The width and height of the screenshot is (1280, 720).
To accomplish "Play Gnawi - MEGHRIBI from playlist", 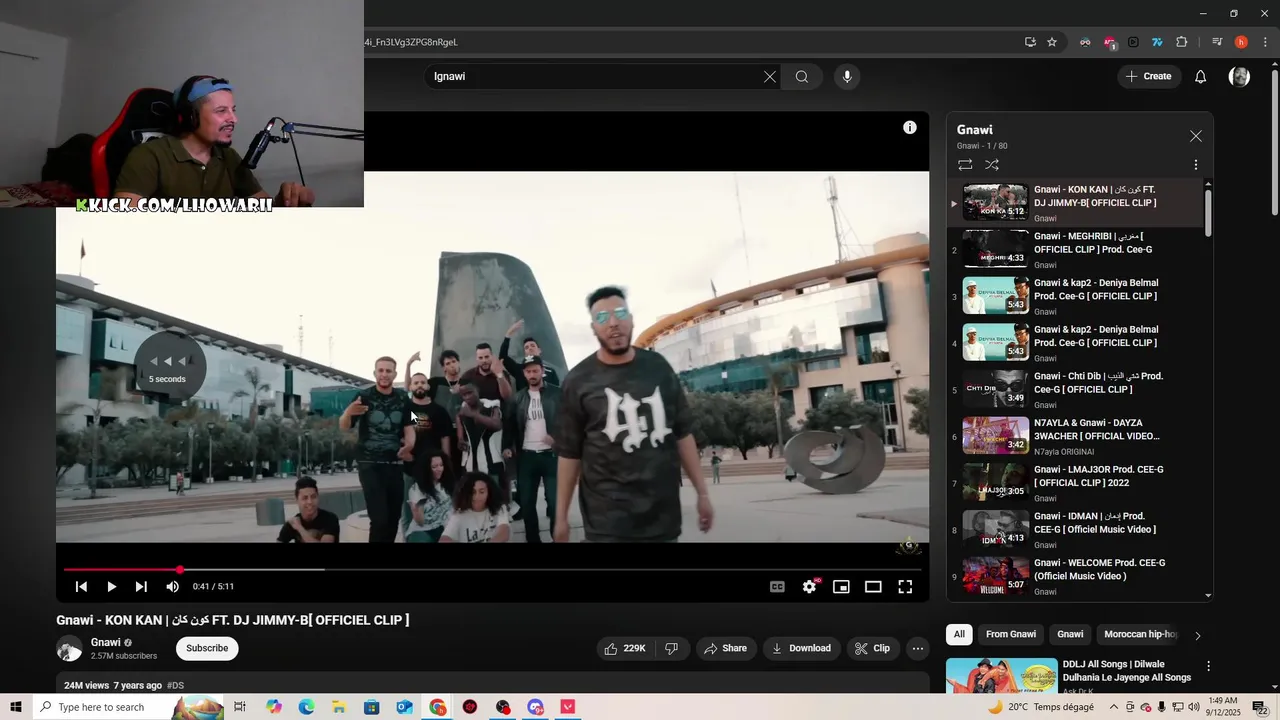I will click(x=1076, y=250).
